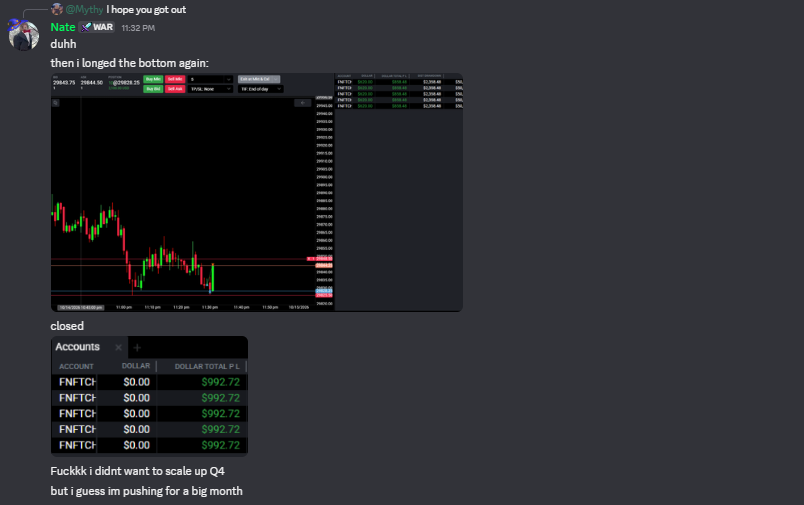This screenshot has width=804, height=505.
Task: Click 'but i guess im pushing for a big month'
Action: tap(147, 491)
